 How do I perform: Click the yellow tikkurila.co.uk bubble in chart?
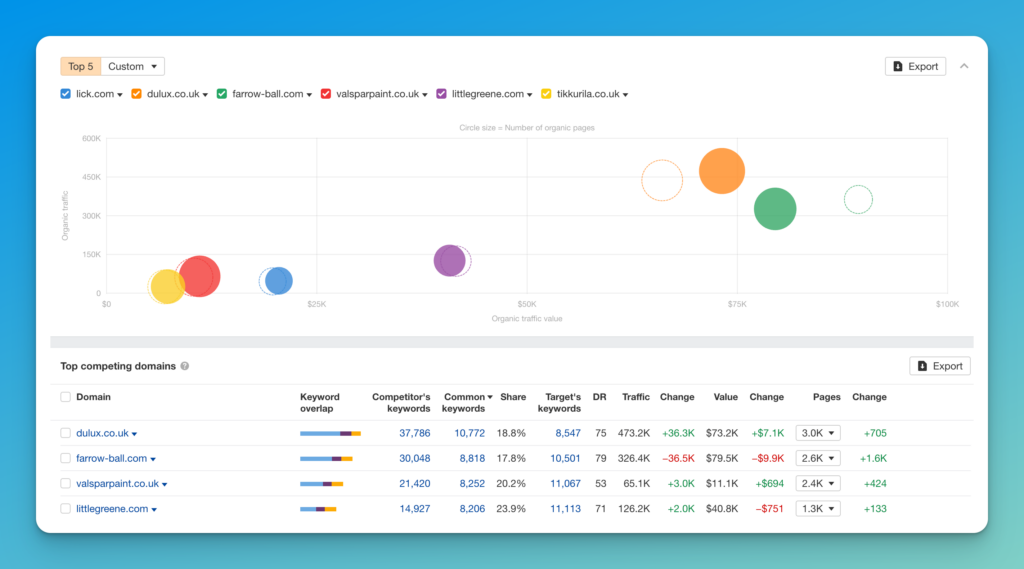pos(167,286)
